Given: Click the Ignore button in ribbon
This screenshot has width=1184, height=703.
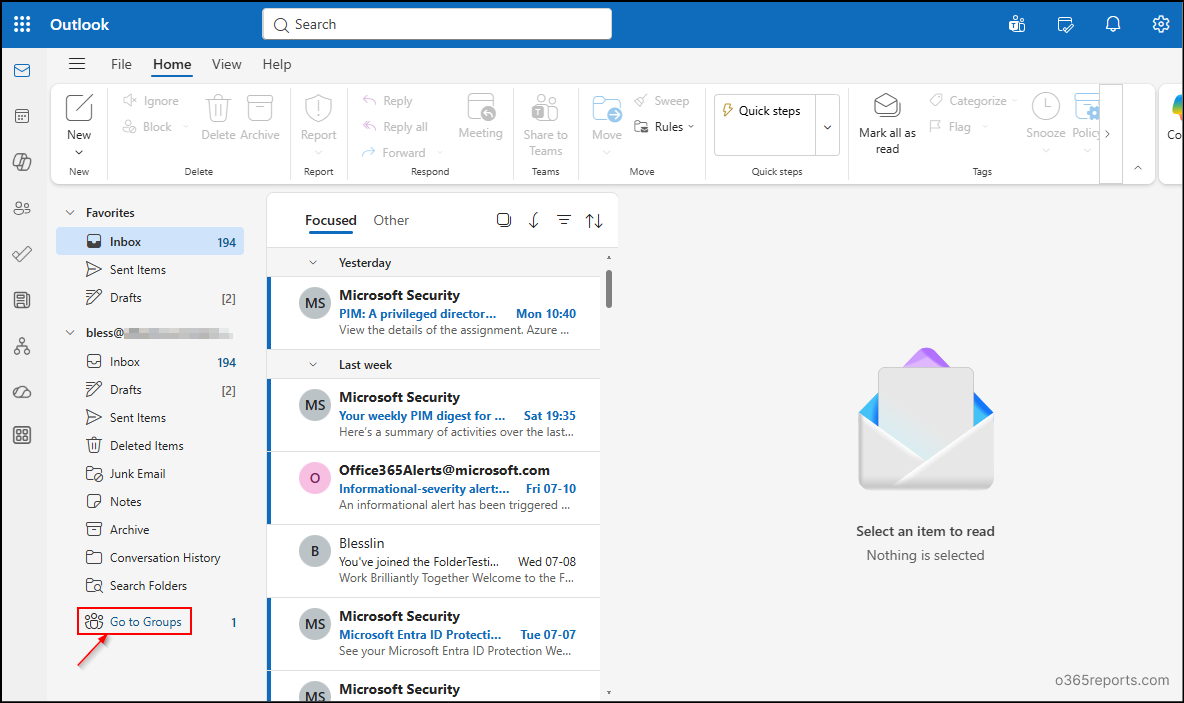Looking at the screenshot, I should click(151, 100).
